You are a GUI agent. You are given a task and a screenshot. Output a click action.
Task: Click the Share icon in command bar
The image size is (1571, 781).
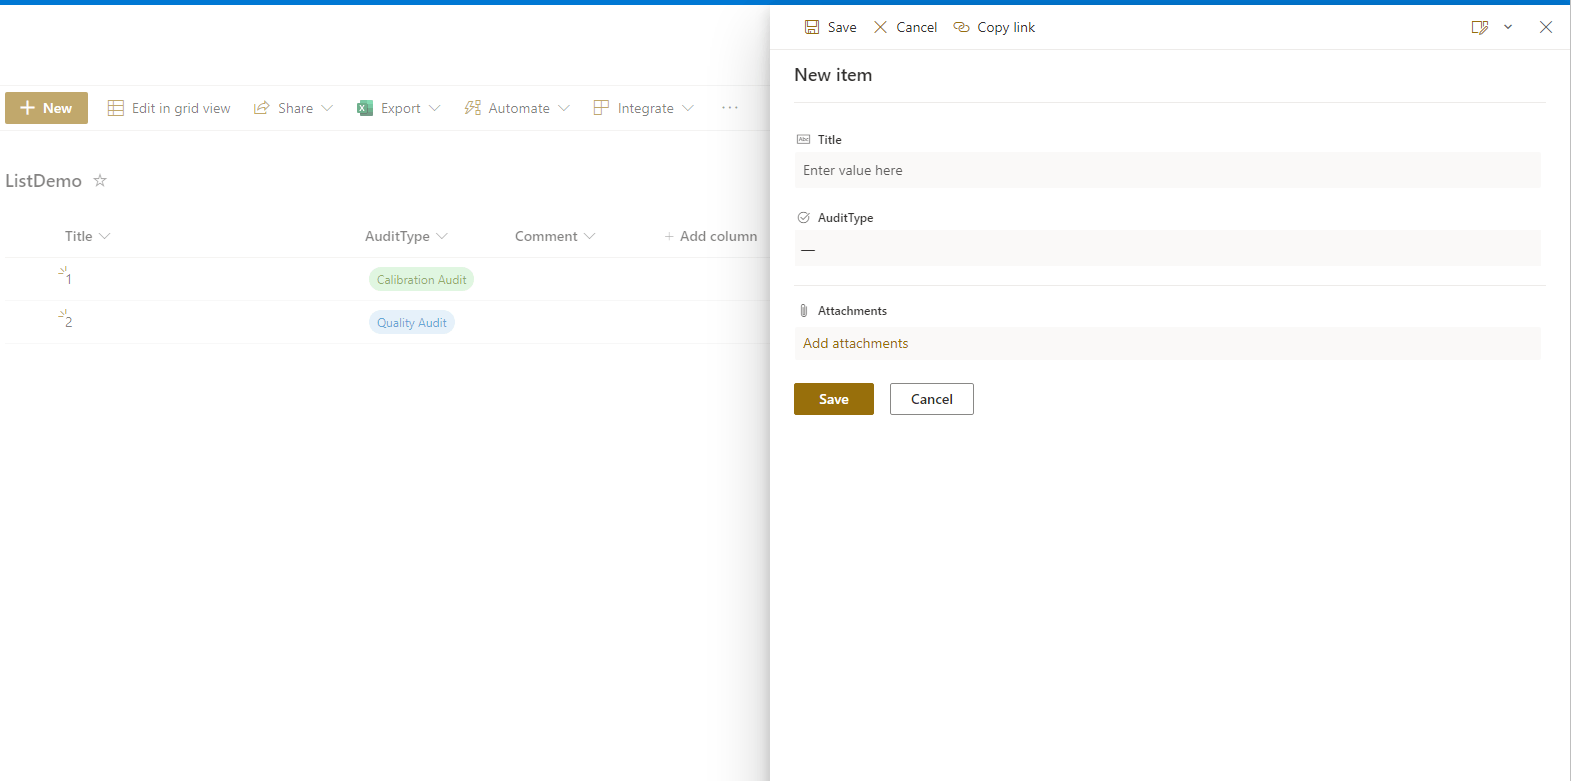[262, 108]
